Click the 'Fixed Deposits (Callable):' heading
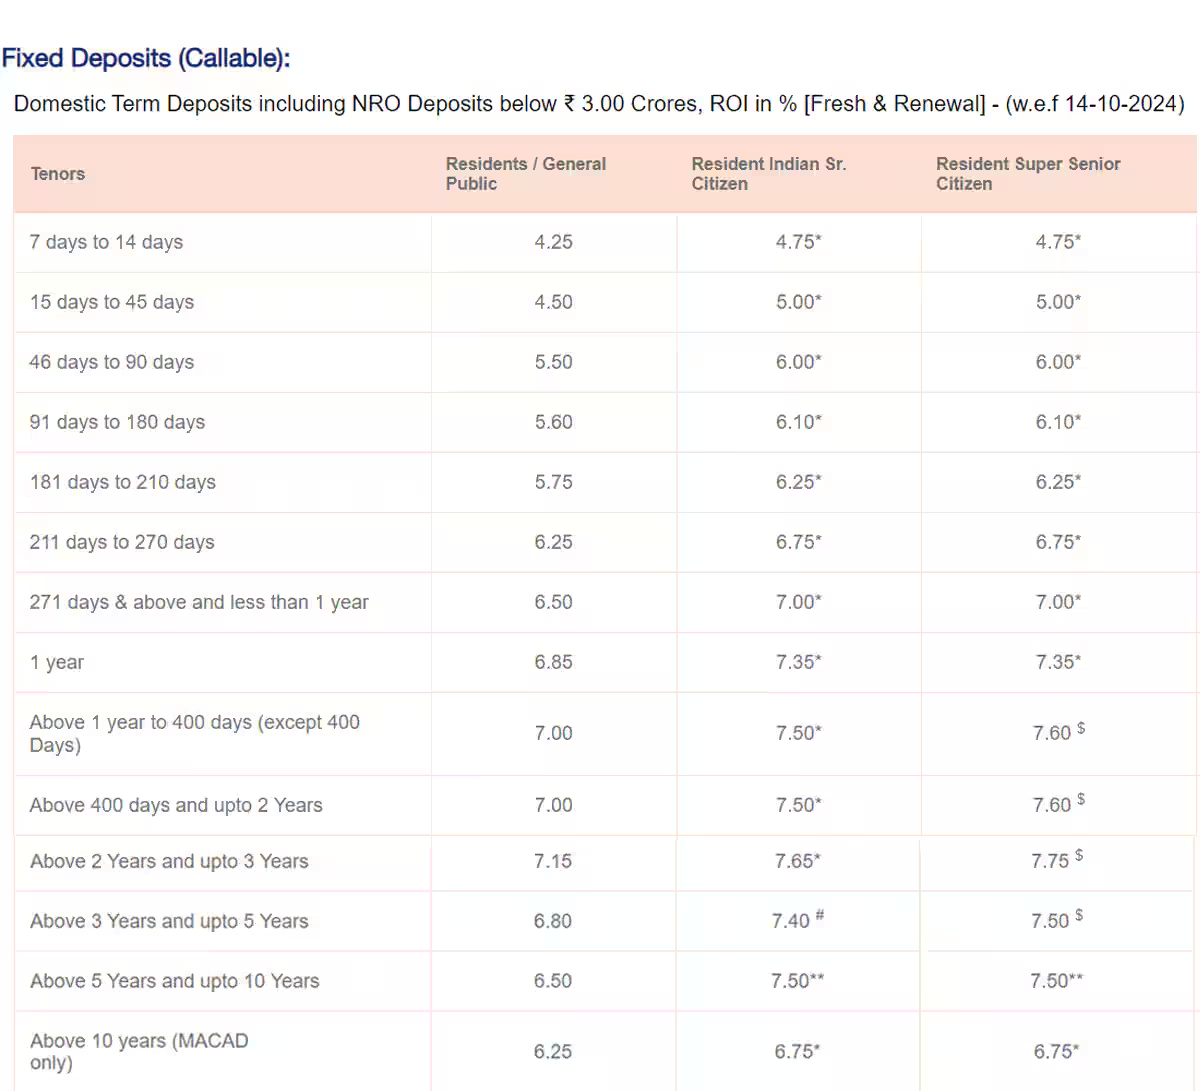 coord(146,58)
